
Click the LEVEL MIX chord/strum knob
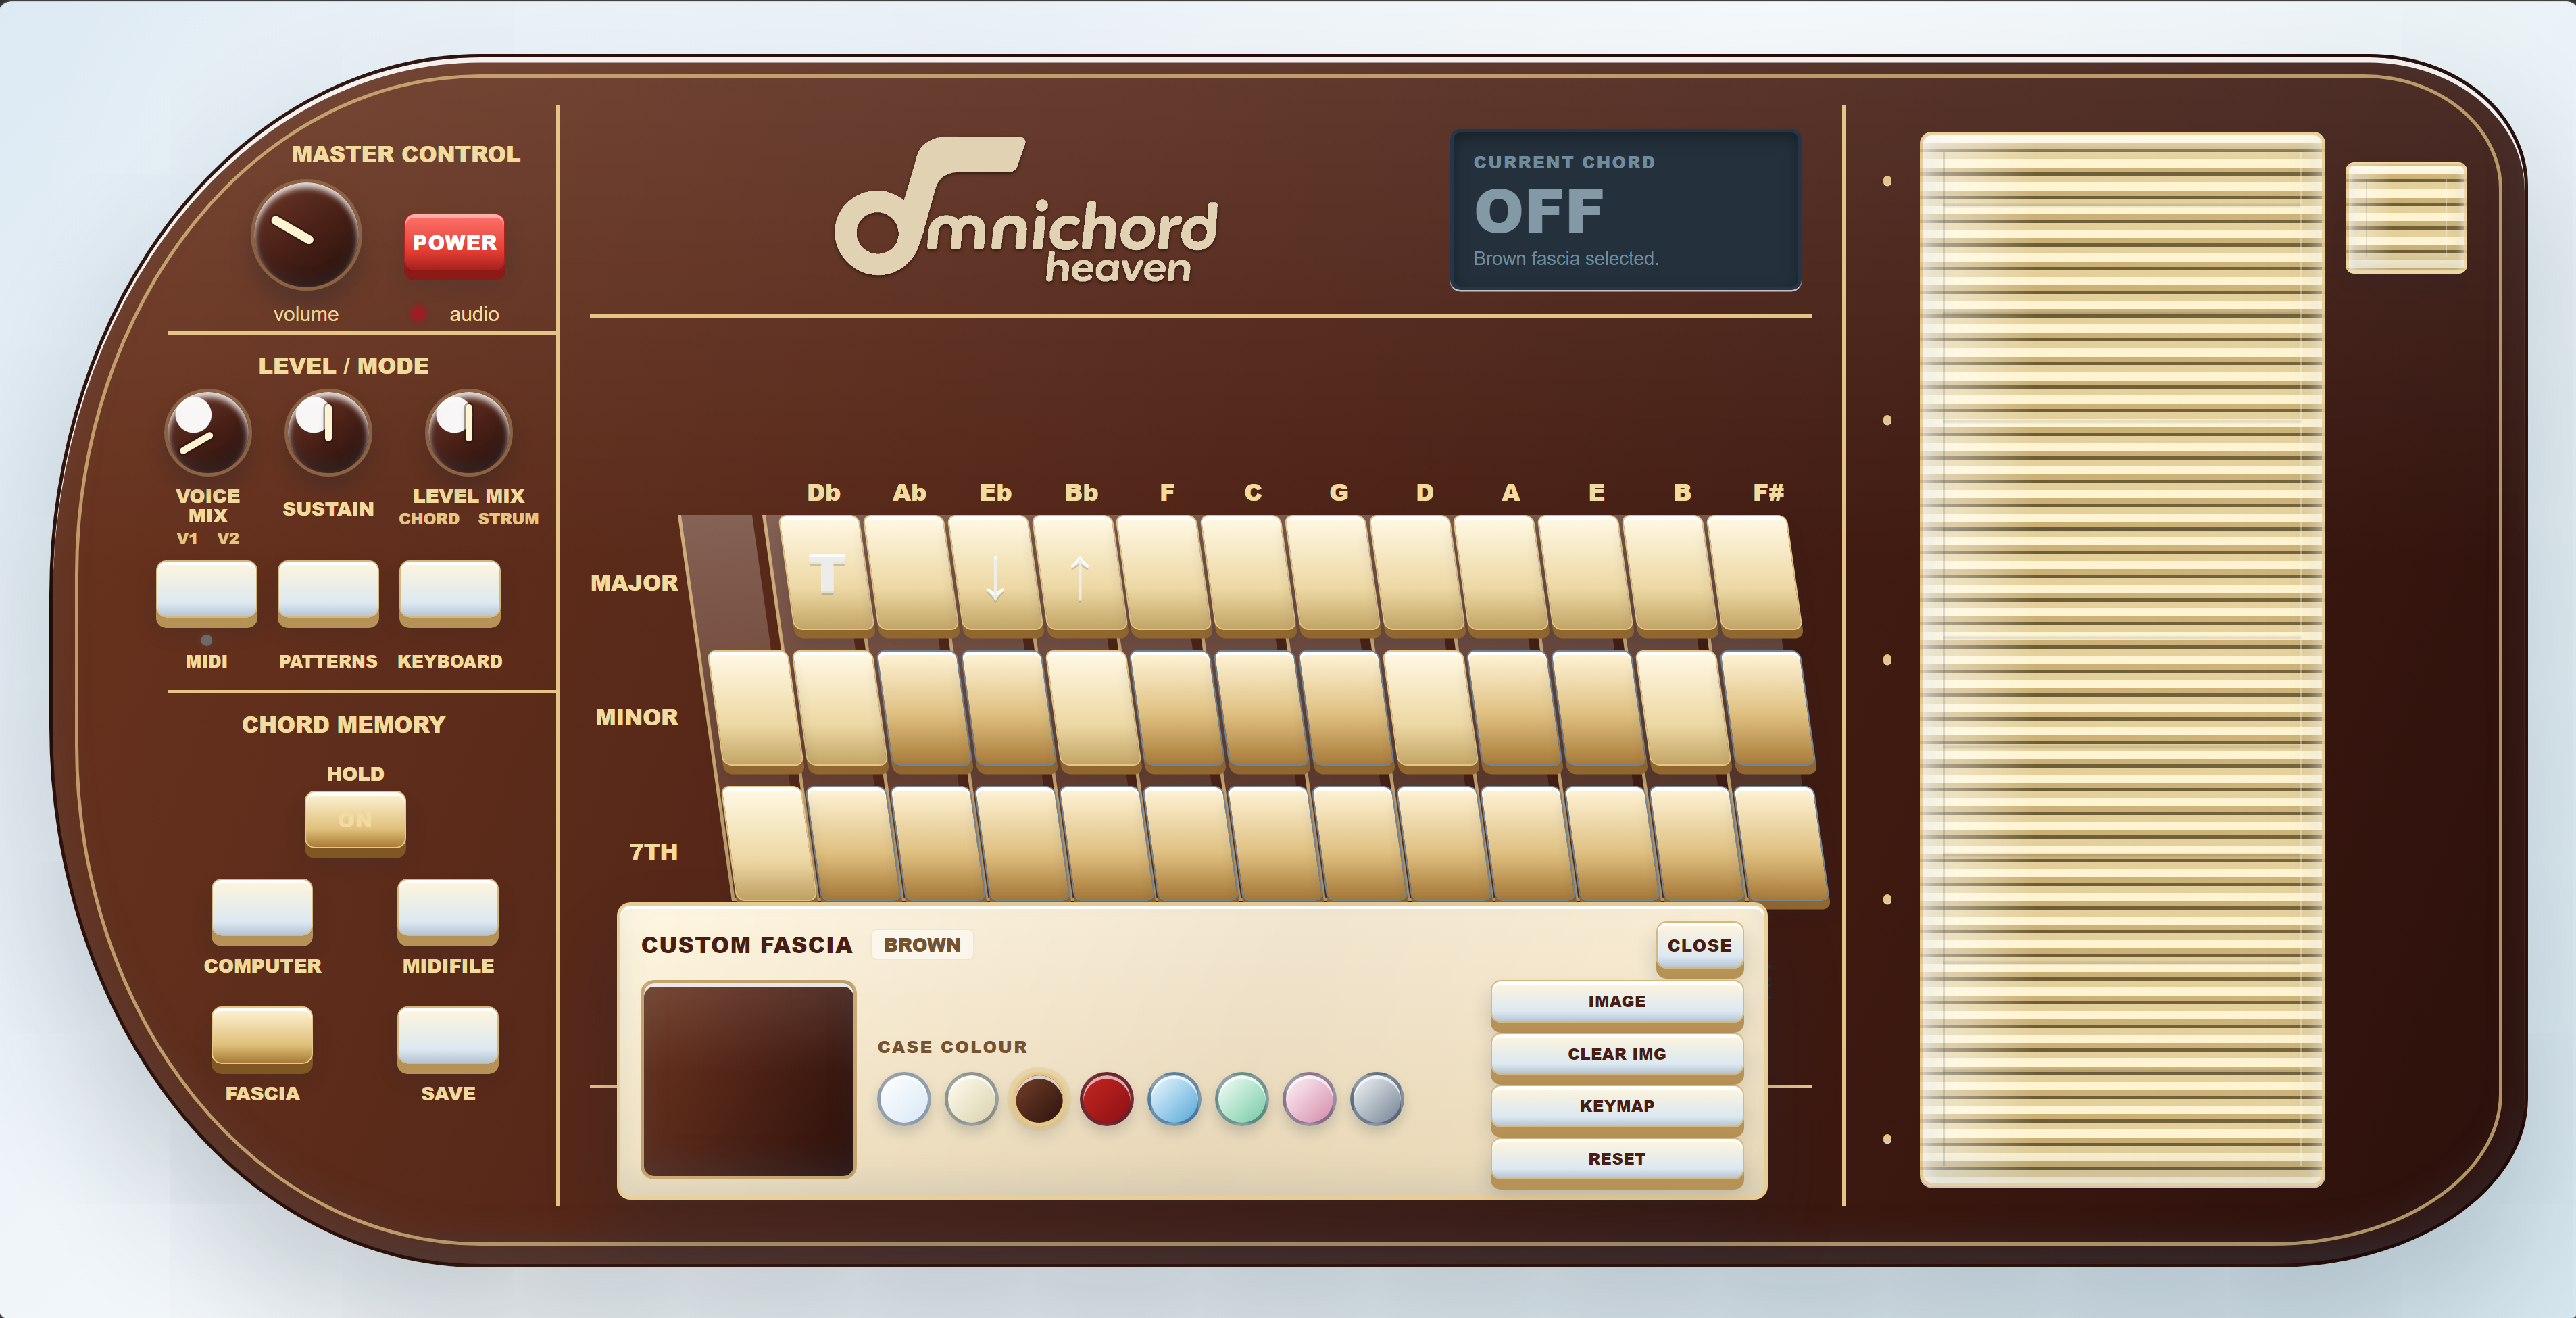[x=468, y=433]
